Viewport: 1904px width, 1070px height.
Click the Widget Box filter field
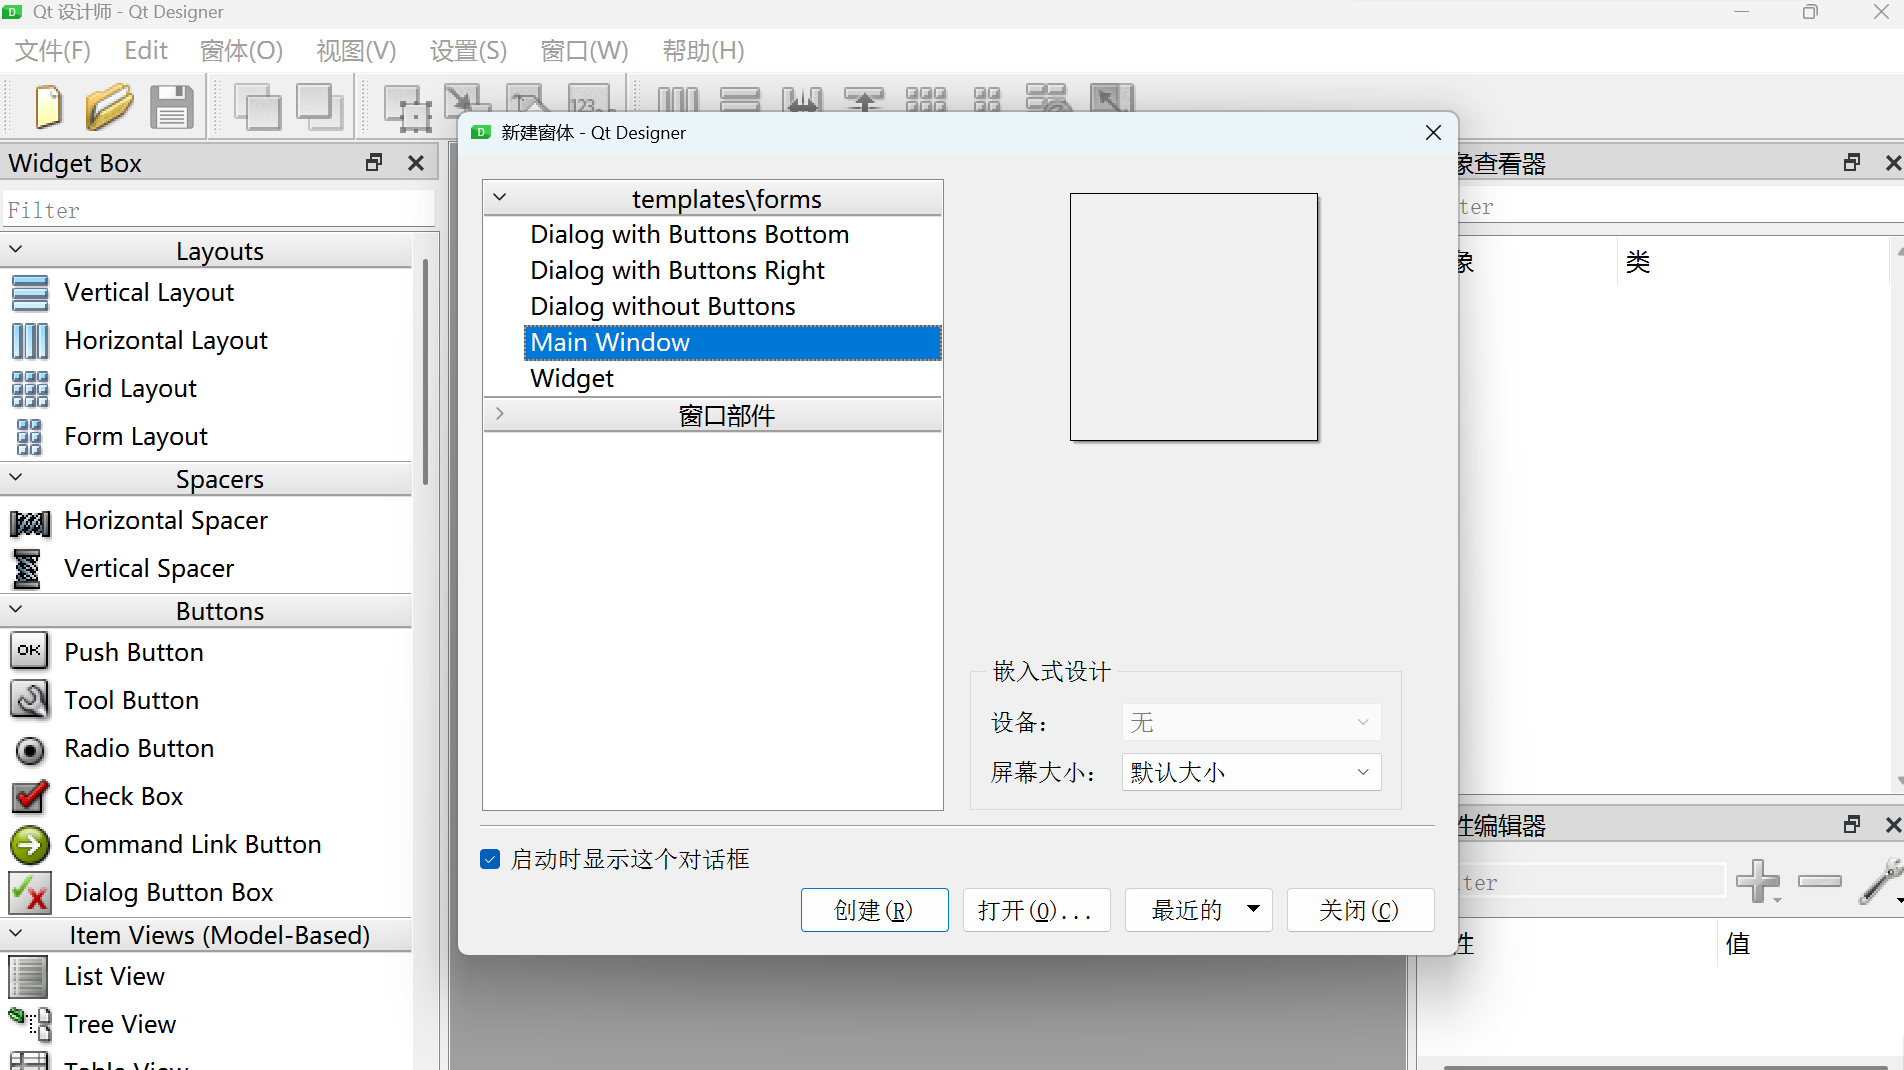coord(218,210)
